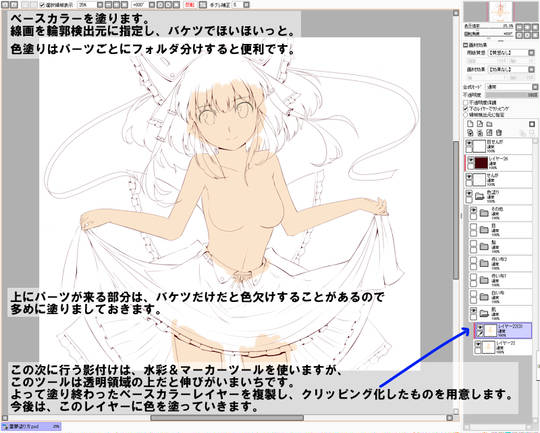This screenshot has height=433, width=540.
Task: Hide the dark red レイヤー26 layer
Action: (x=471, y=159)
